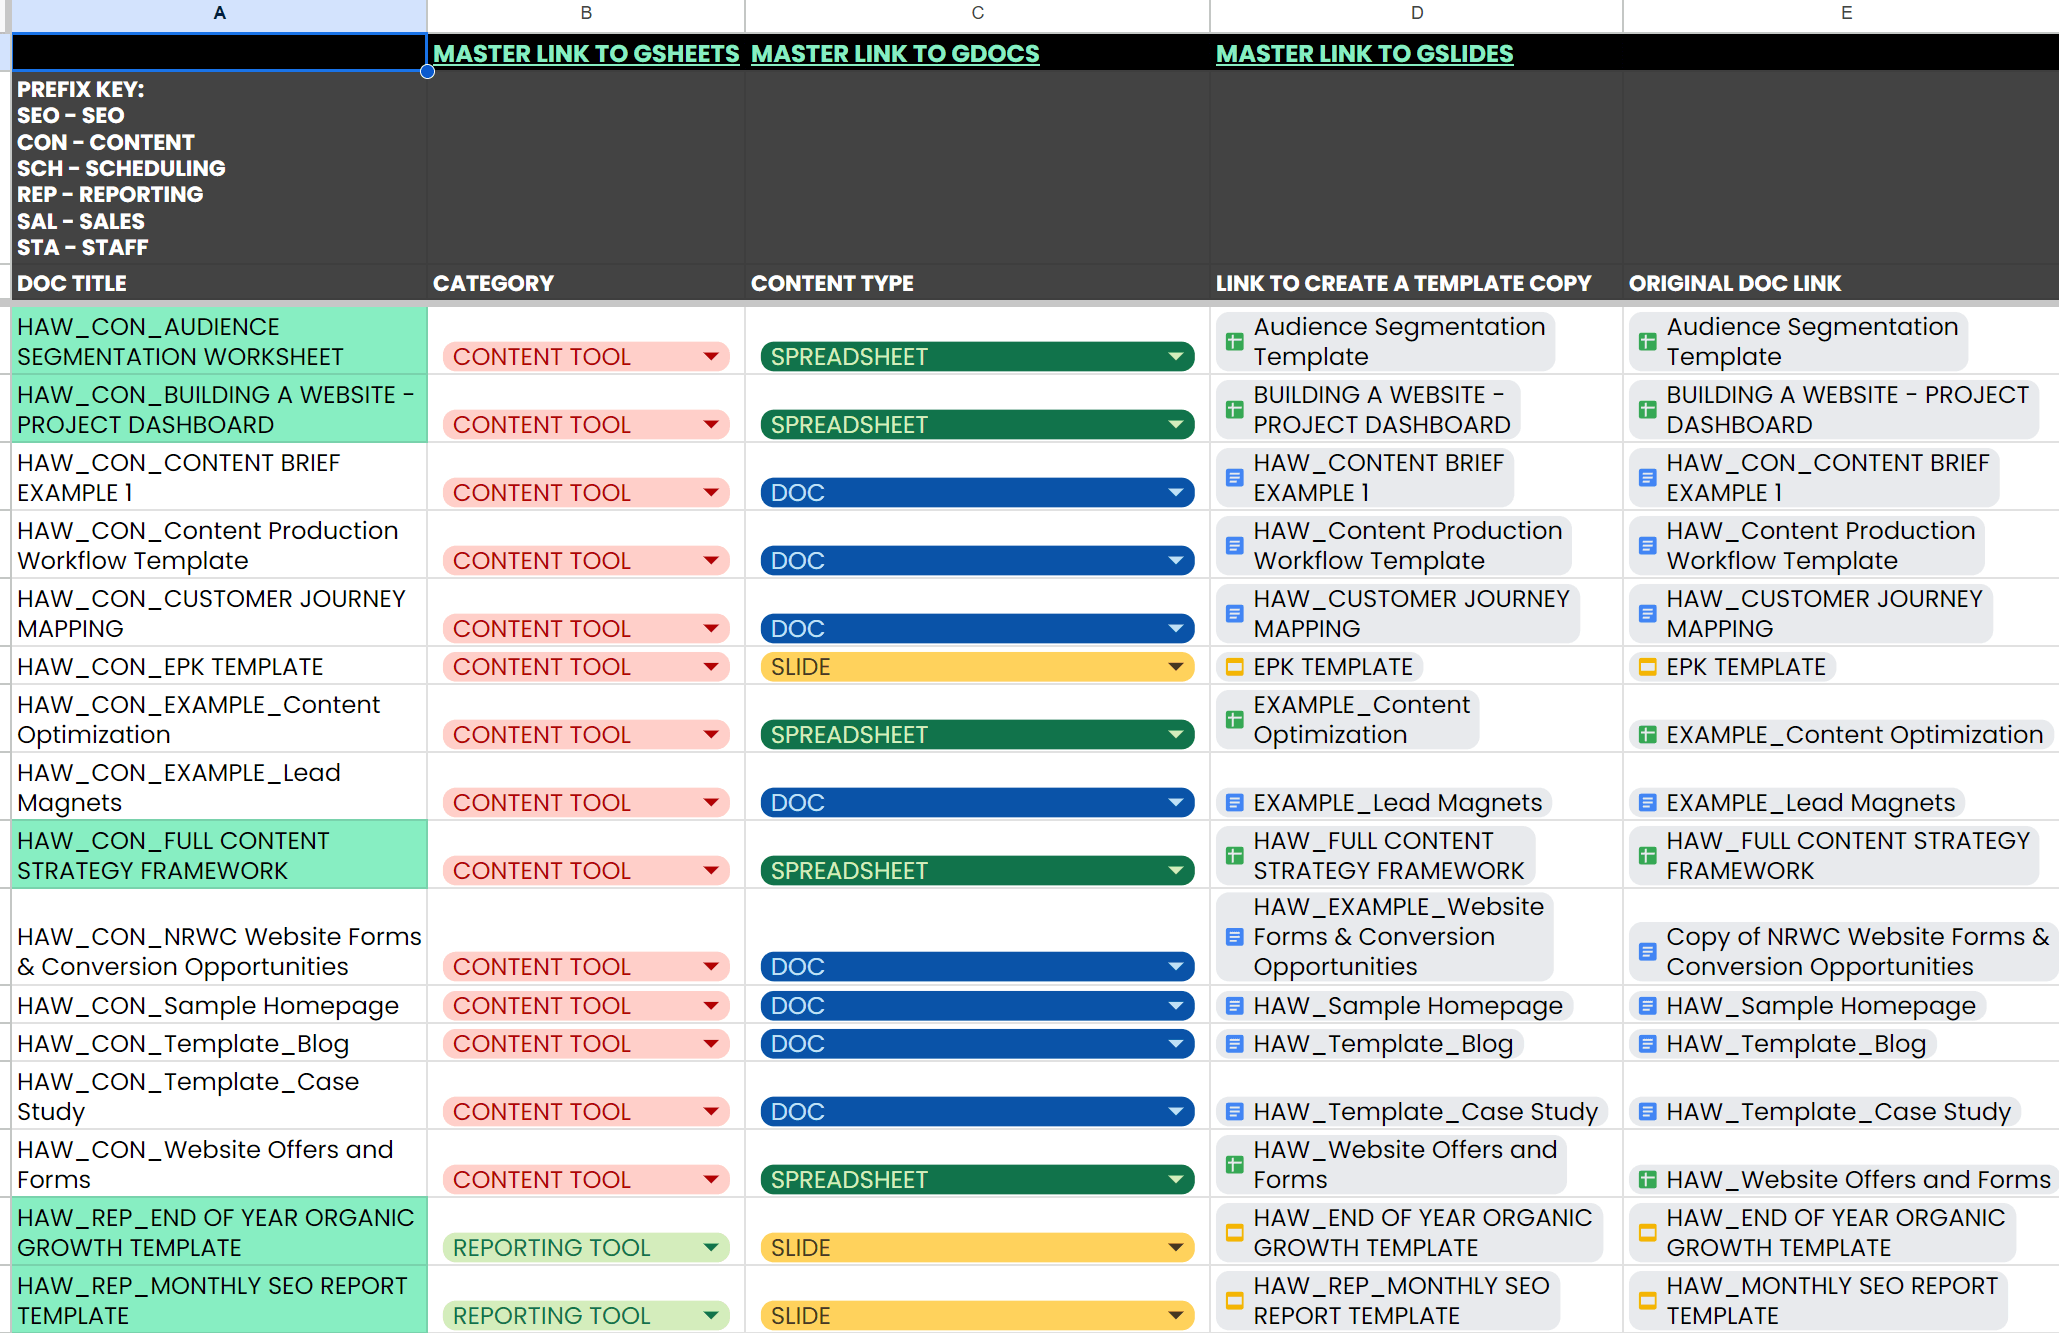Click Slides icon of original EPK TEMPLATE link
This screenshot has width=2059, height=1333.
pos(1648,667)
